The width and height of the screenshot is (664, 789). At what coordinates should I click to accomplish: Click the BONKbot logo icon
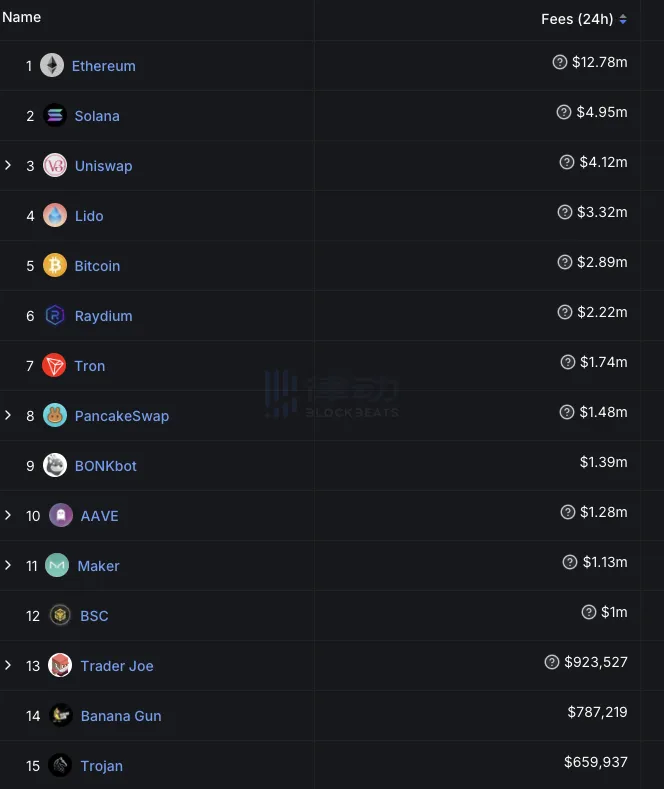(x=55, y=466)
